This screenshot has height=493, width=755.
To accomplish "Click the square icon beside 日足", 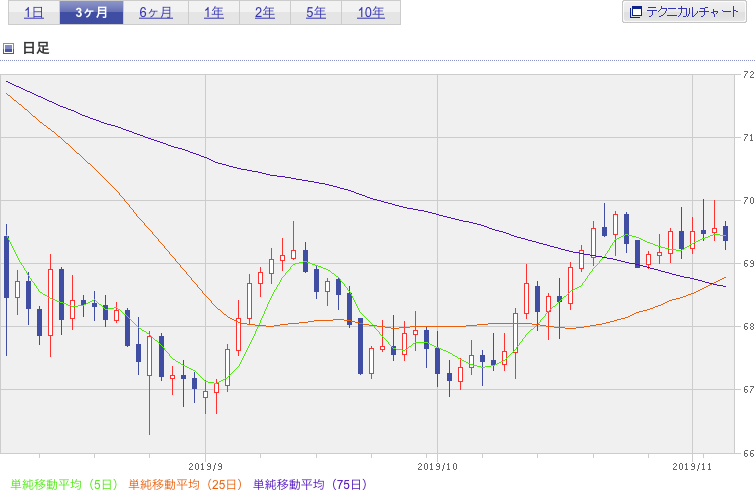I will pyautogui.click(x=8, y=48).
